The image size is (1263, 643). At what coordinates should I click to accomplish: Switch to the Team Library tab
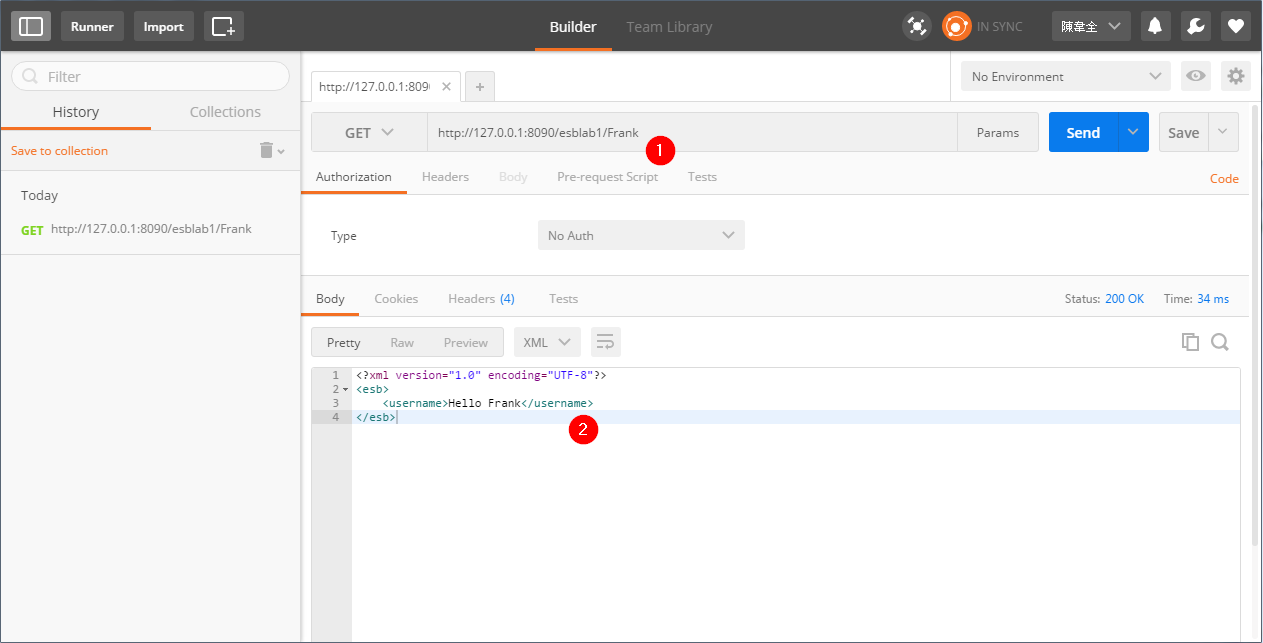[669, 27]
